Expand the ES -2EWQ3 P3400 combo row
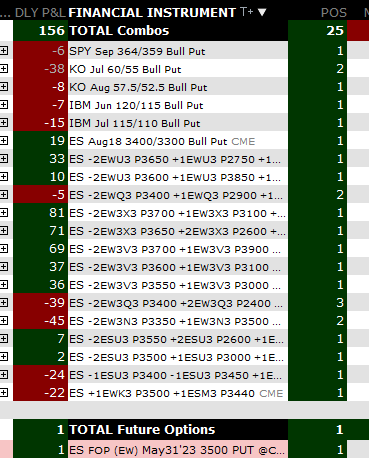Viewport: 369px width, 469px height. click(x=4, y=195)
